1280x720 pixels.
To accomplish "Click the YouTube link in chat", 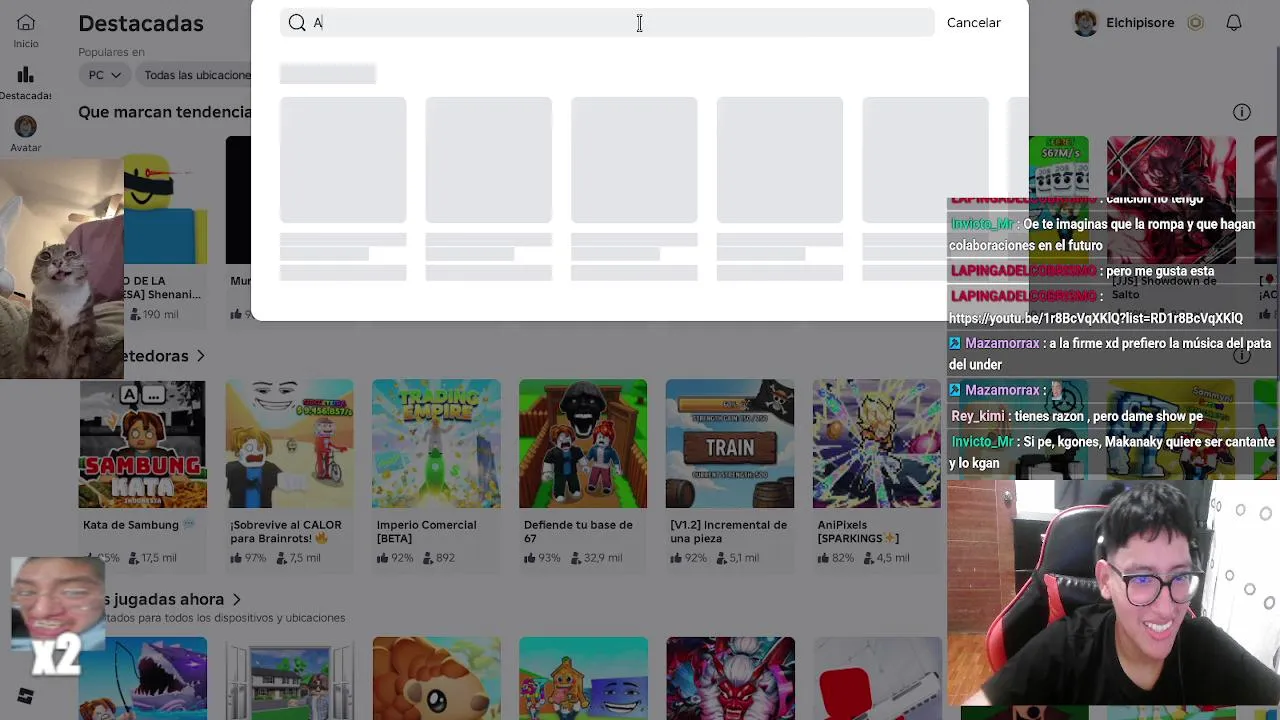I will tap(1096, 318).
